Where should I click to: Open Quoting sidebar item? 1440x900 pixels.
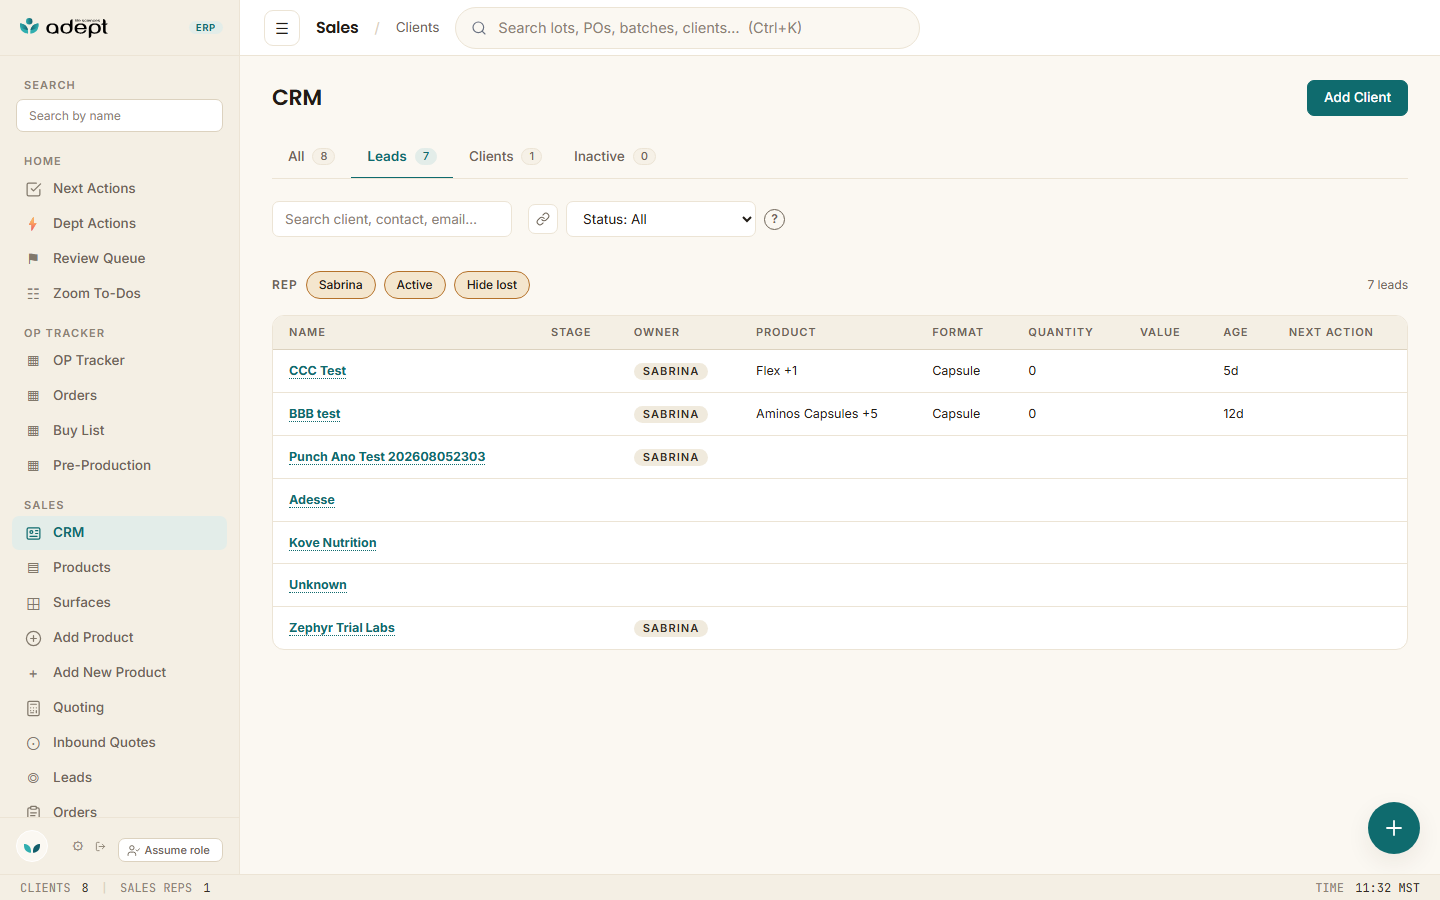(x=120, y=707)
